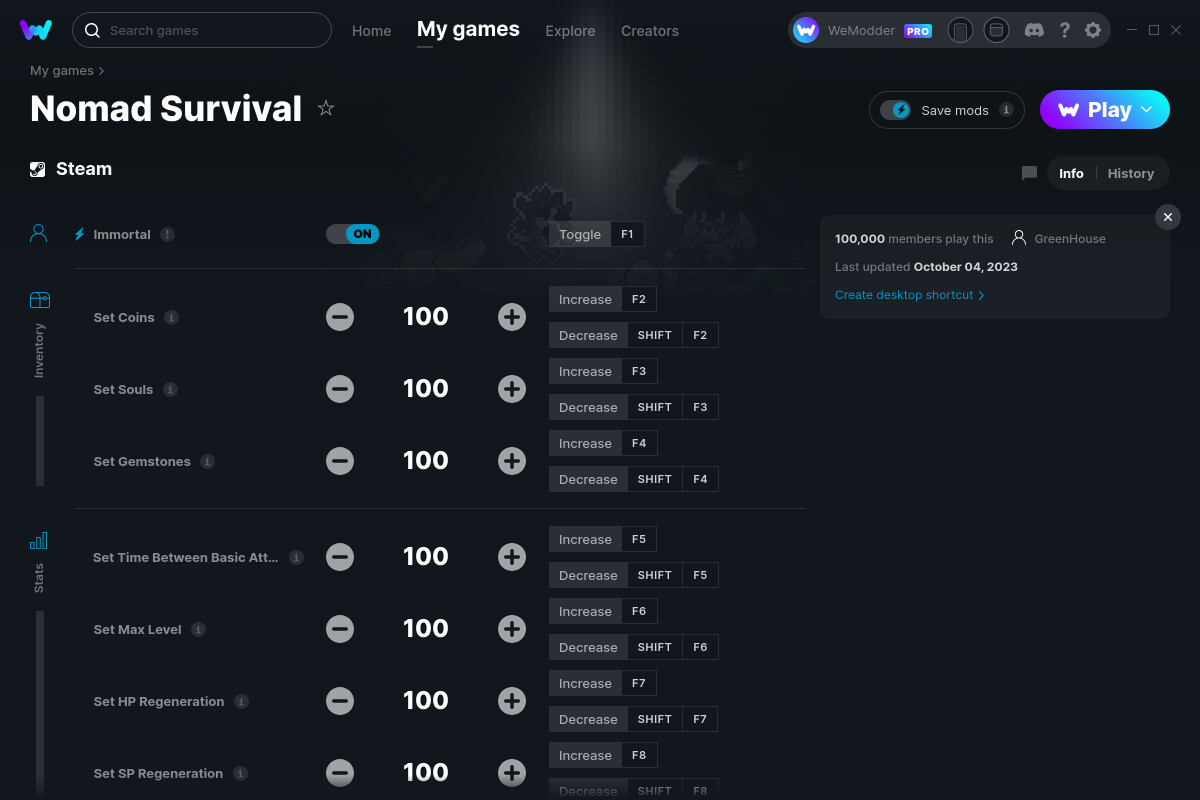Click Set HP Regeneration Decrease SHIFT F7 hotkey
This screenshot has height=800, width=1200.
click(634, 719)
